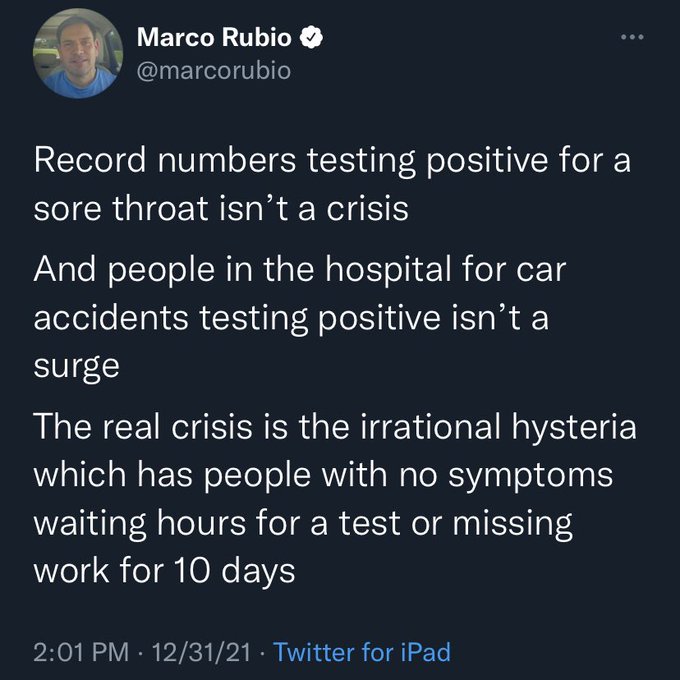The width and height of the screenshot is (680, 680).
Task: Open the Twitter for iPad source link
Action: (361, 653)
